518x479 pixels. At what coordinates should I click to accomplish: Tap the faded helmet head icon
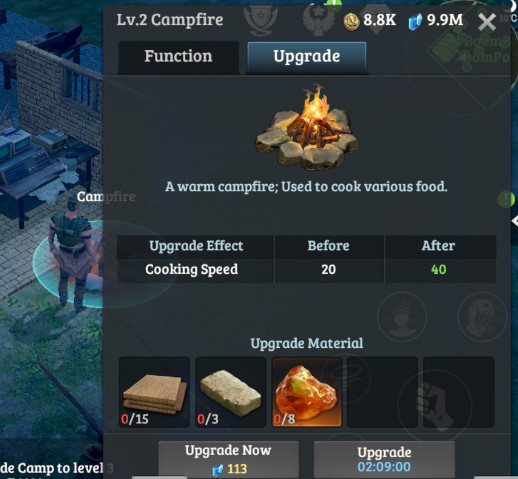(482, 317)
